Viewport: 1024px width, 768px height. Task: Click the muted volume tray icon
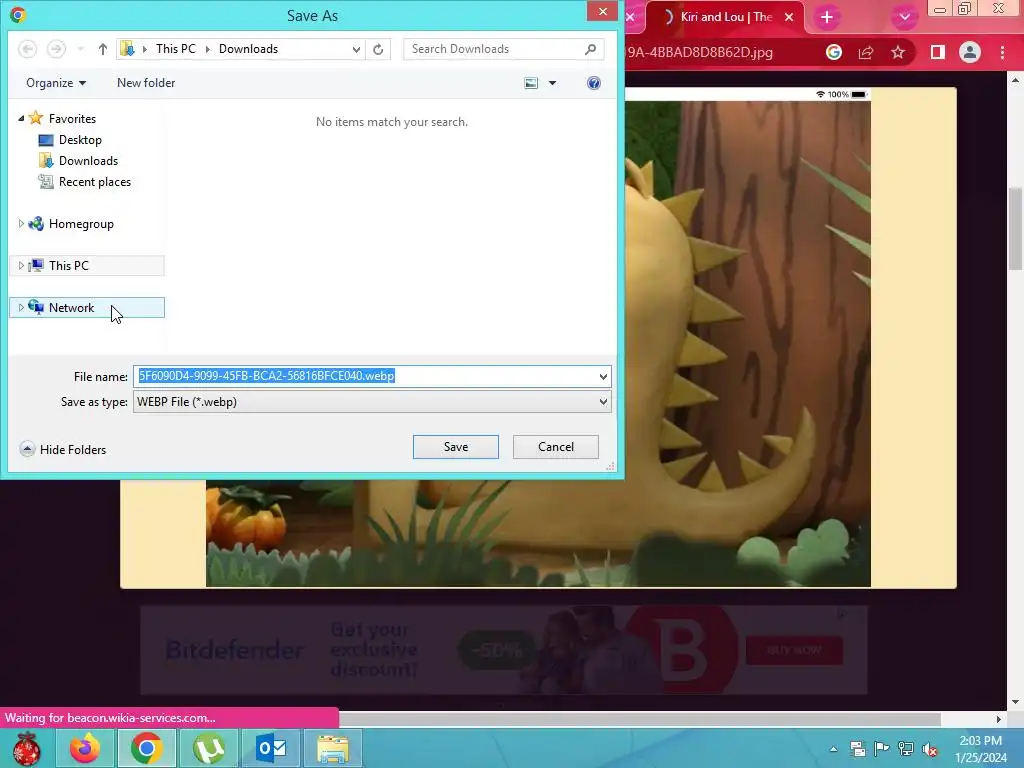coord(931,749)
